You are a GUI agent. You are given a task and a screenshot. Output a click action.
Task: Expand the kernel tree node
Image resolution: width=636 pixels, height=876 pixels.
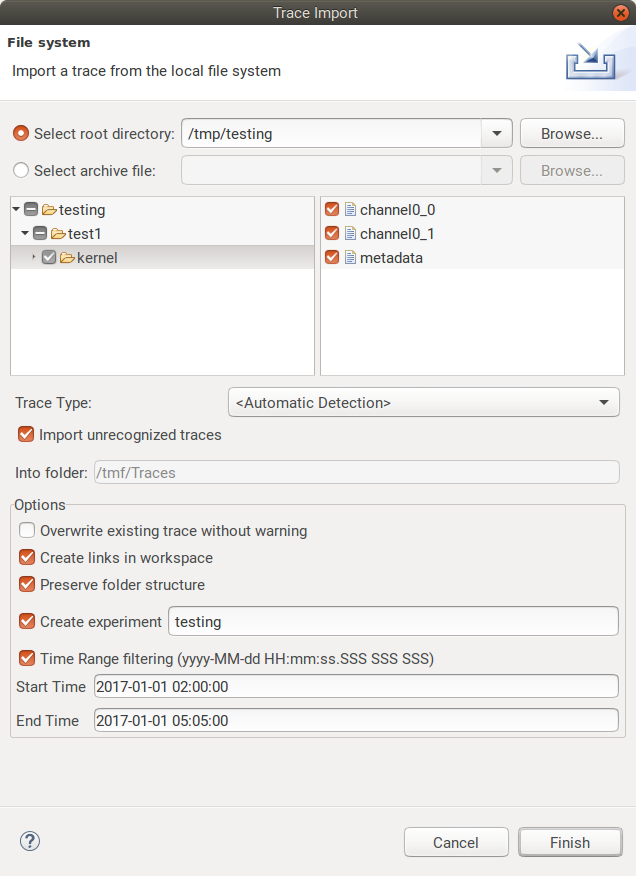point(33,258)
